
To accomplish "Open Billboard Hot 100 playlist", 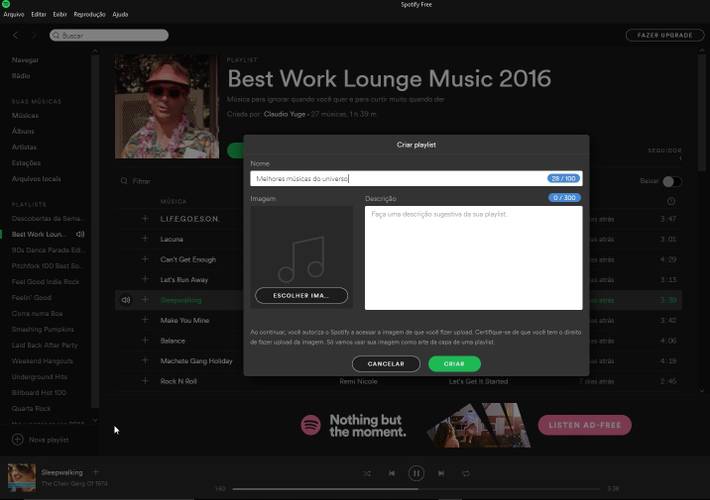I will 39,393.
